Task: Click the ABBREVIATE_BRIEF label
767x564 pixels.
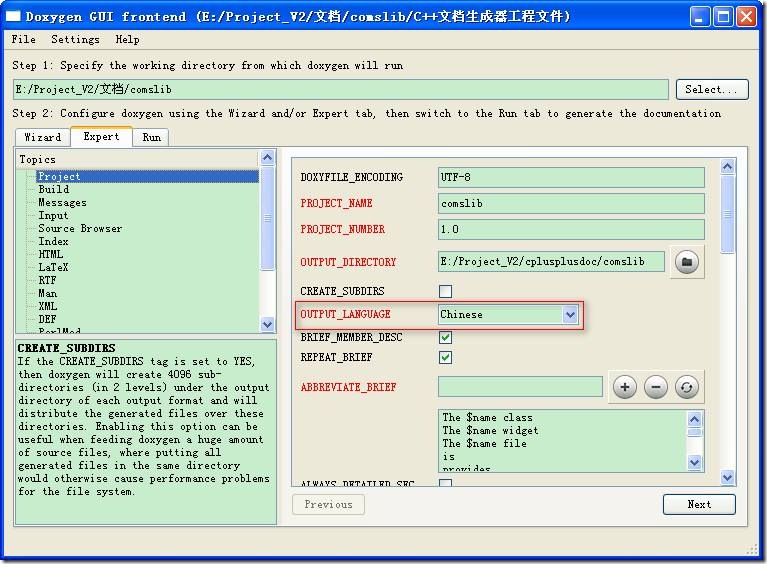Action: 348,387
